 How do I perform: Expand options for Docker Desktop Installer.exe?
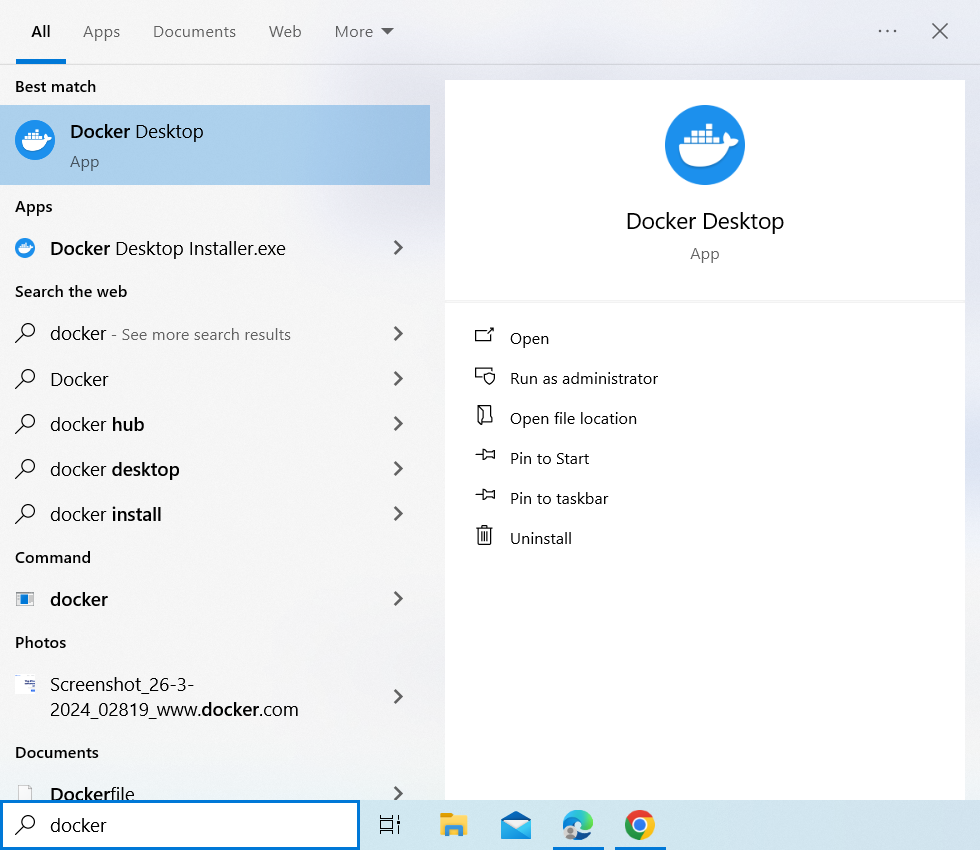pos(398,248)
